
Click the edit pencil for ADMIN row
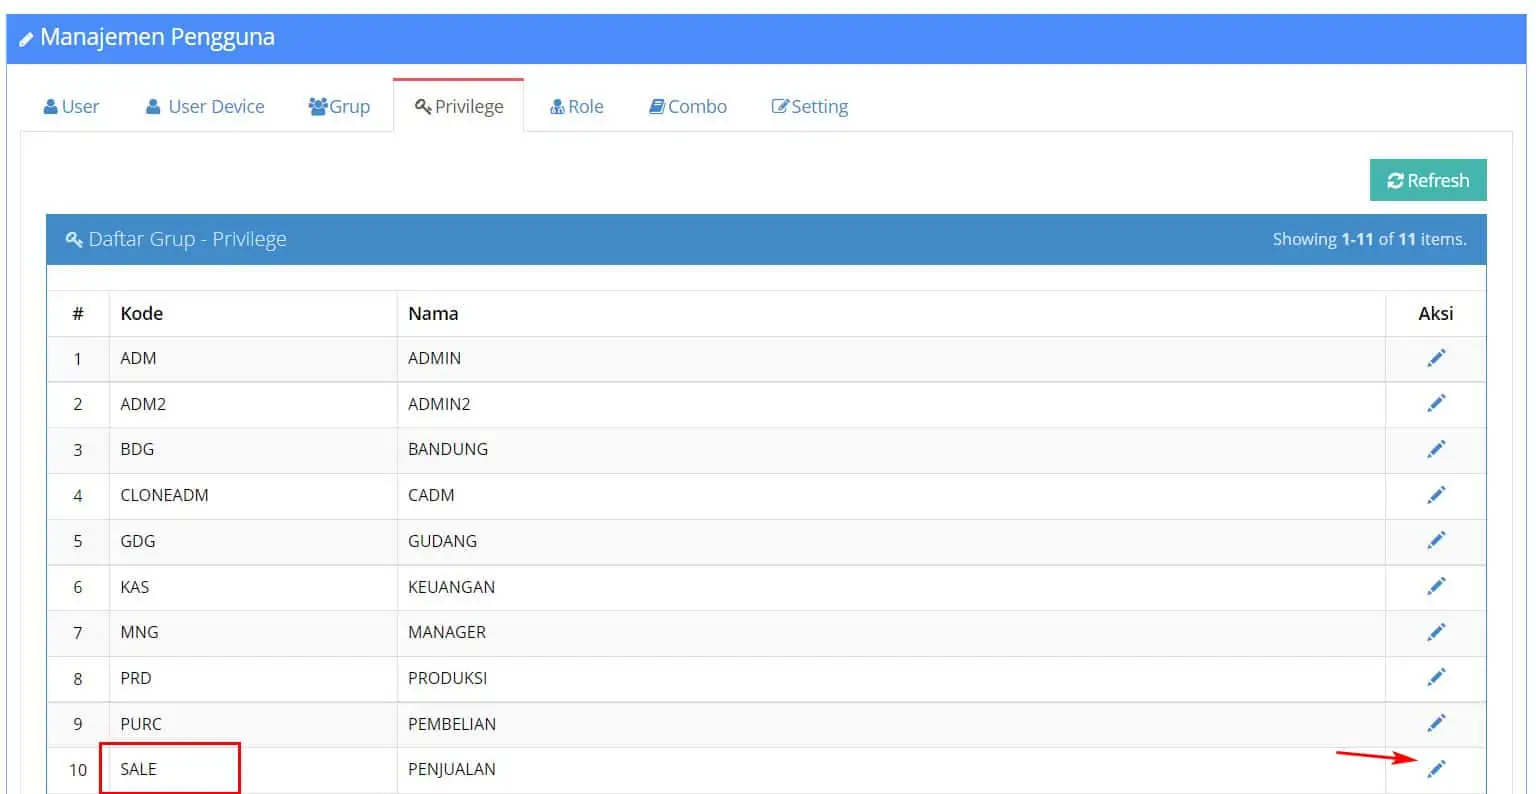tap(1436, 358)
